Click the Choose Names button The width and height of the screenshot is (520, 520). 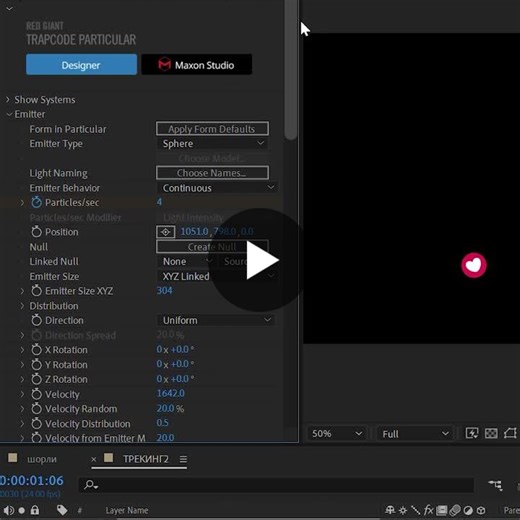[212, 173]
